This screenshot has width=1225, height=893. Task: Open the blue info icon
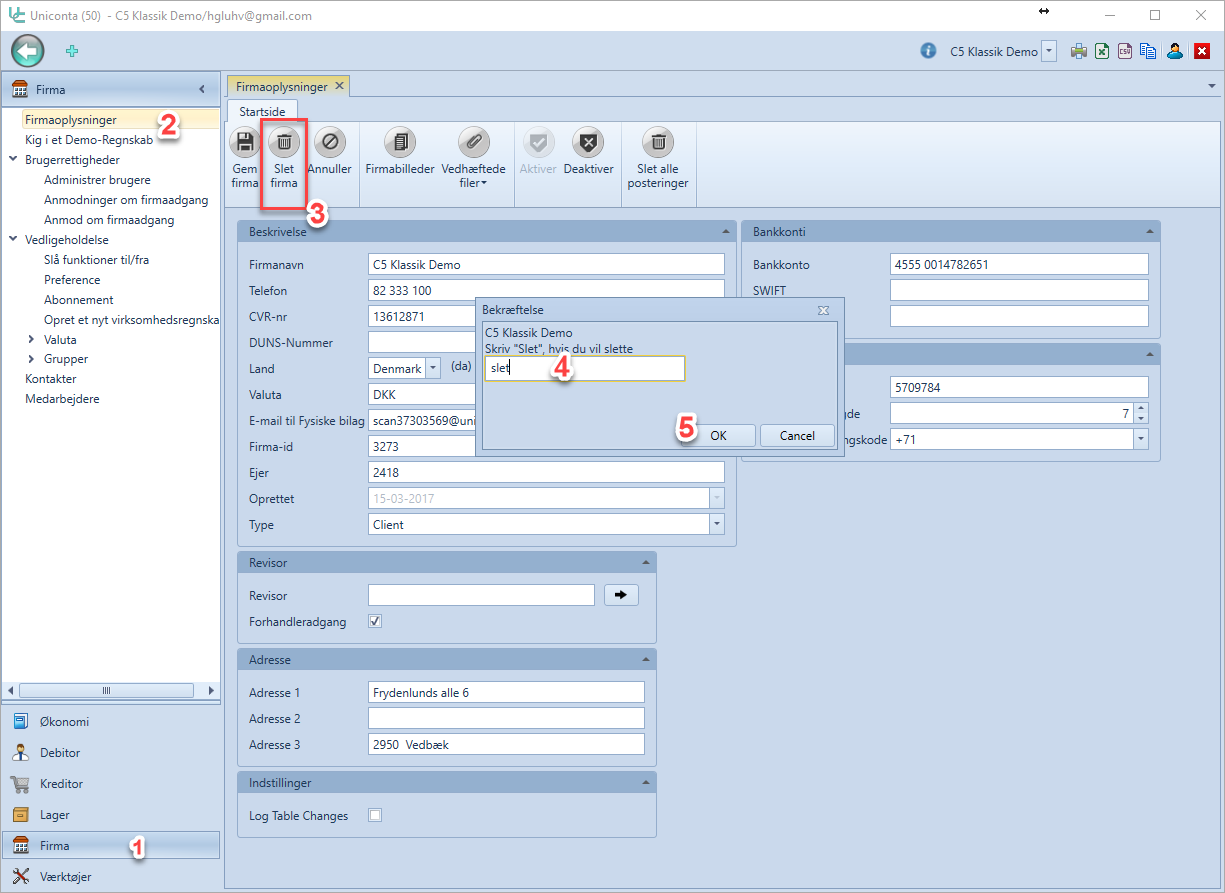click(928, 51)
